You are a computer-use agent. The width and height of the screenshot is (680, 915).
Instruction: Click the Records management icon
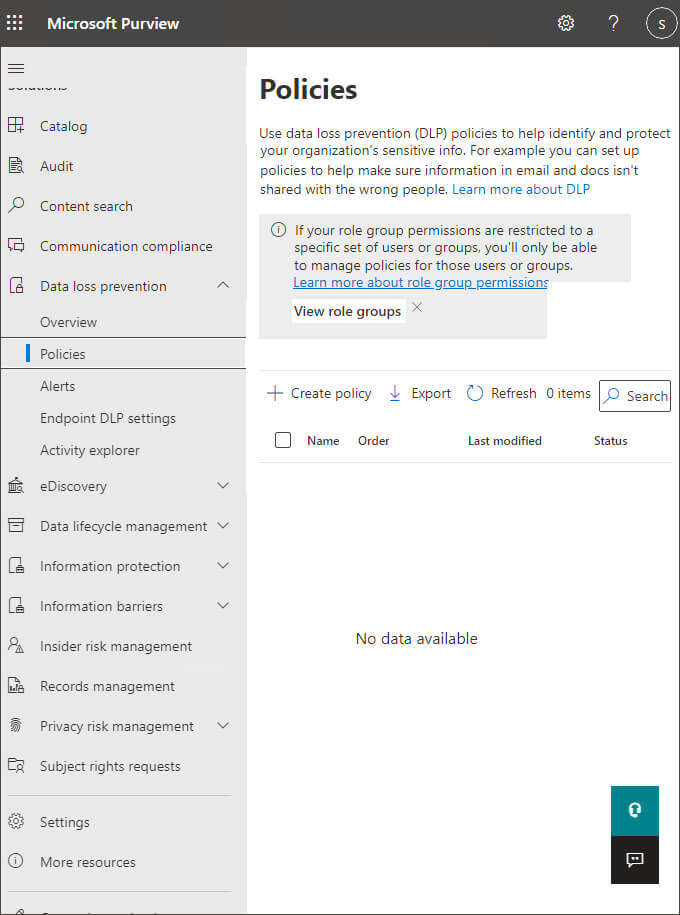coord(16,686)
